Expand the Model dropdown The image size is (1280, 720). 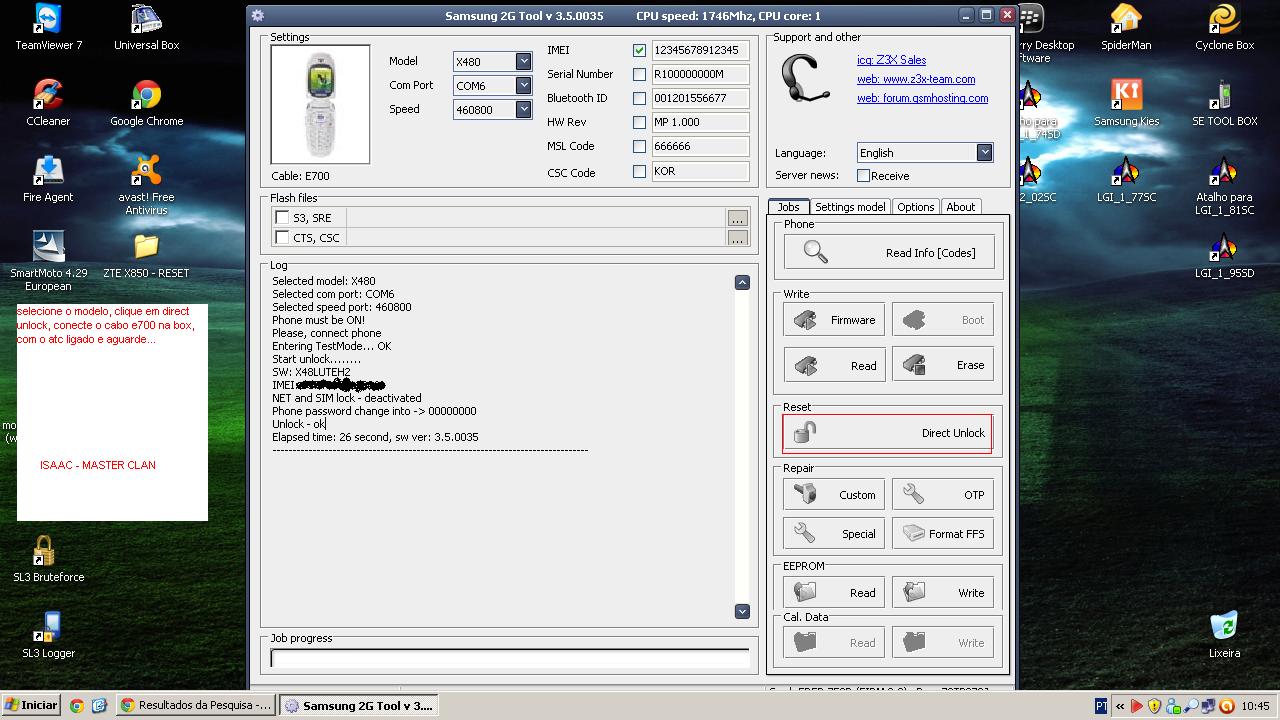pos(523,61)
